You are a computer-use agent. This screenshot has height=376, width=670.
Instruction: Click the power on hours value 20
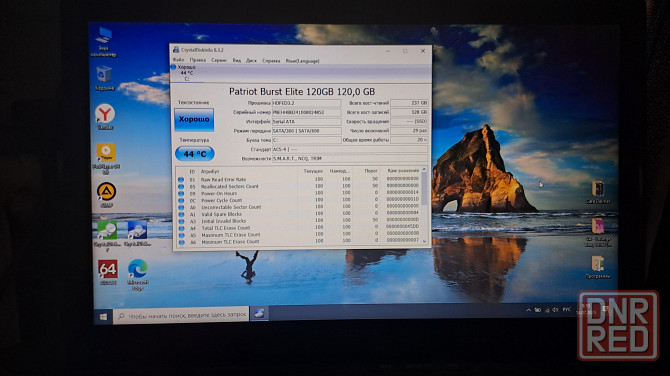[409, 140]
